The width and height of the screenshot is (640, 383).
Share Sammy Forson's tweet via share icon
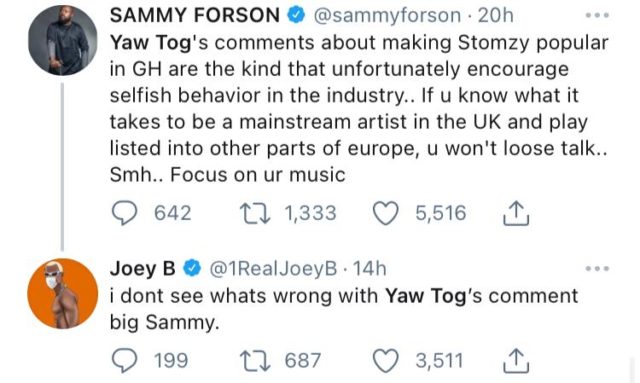516,213
